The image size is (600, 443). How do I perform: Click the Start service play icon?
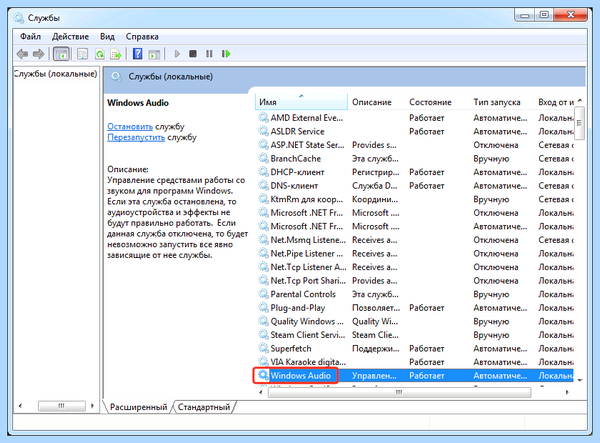pos(177,54)
